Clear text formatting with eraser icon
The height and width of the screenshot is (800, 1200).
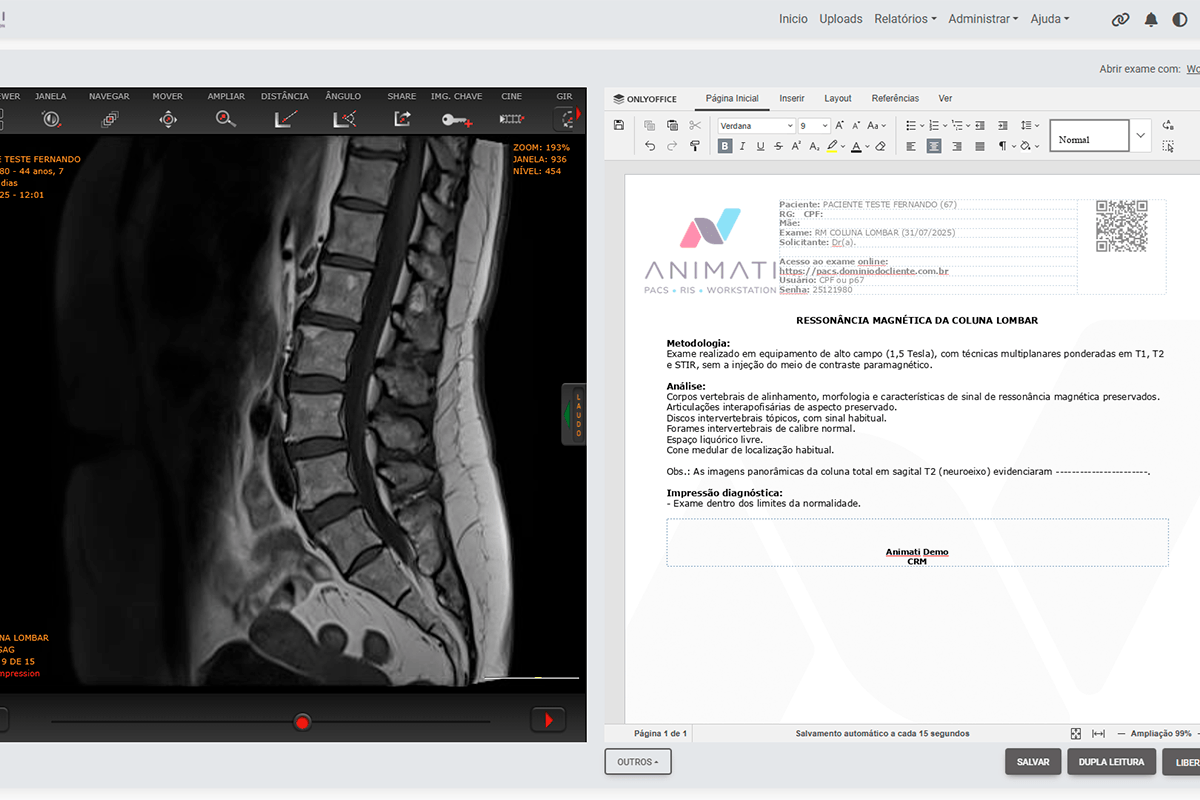pos(880,146)
